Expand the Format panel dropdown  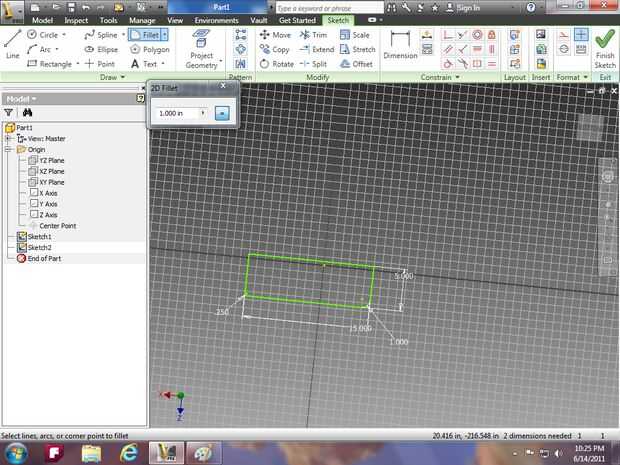[x=586, y=77]
